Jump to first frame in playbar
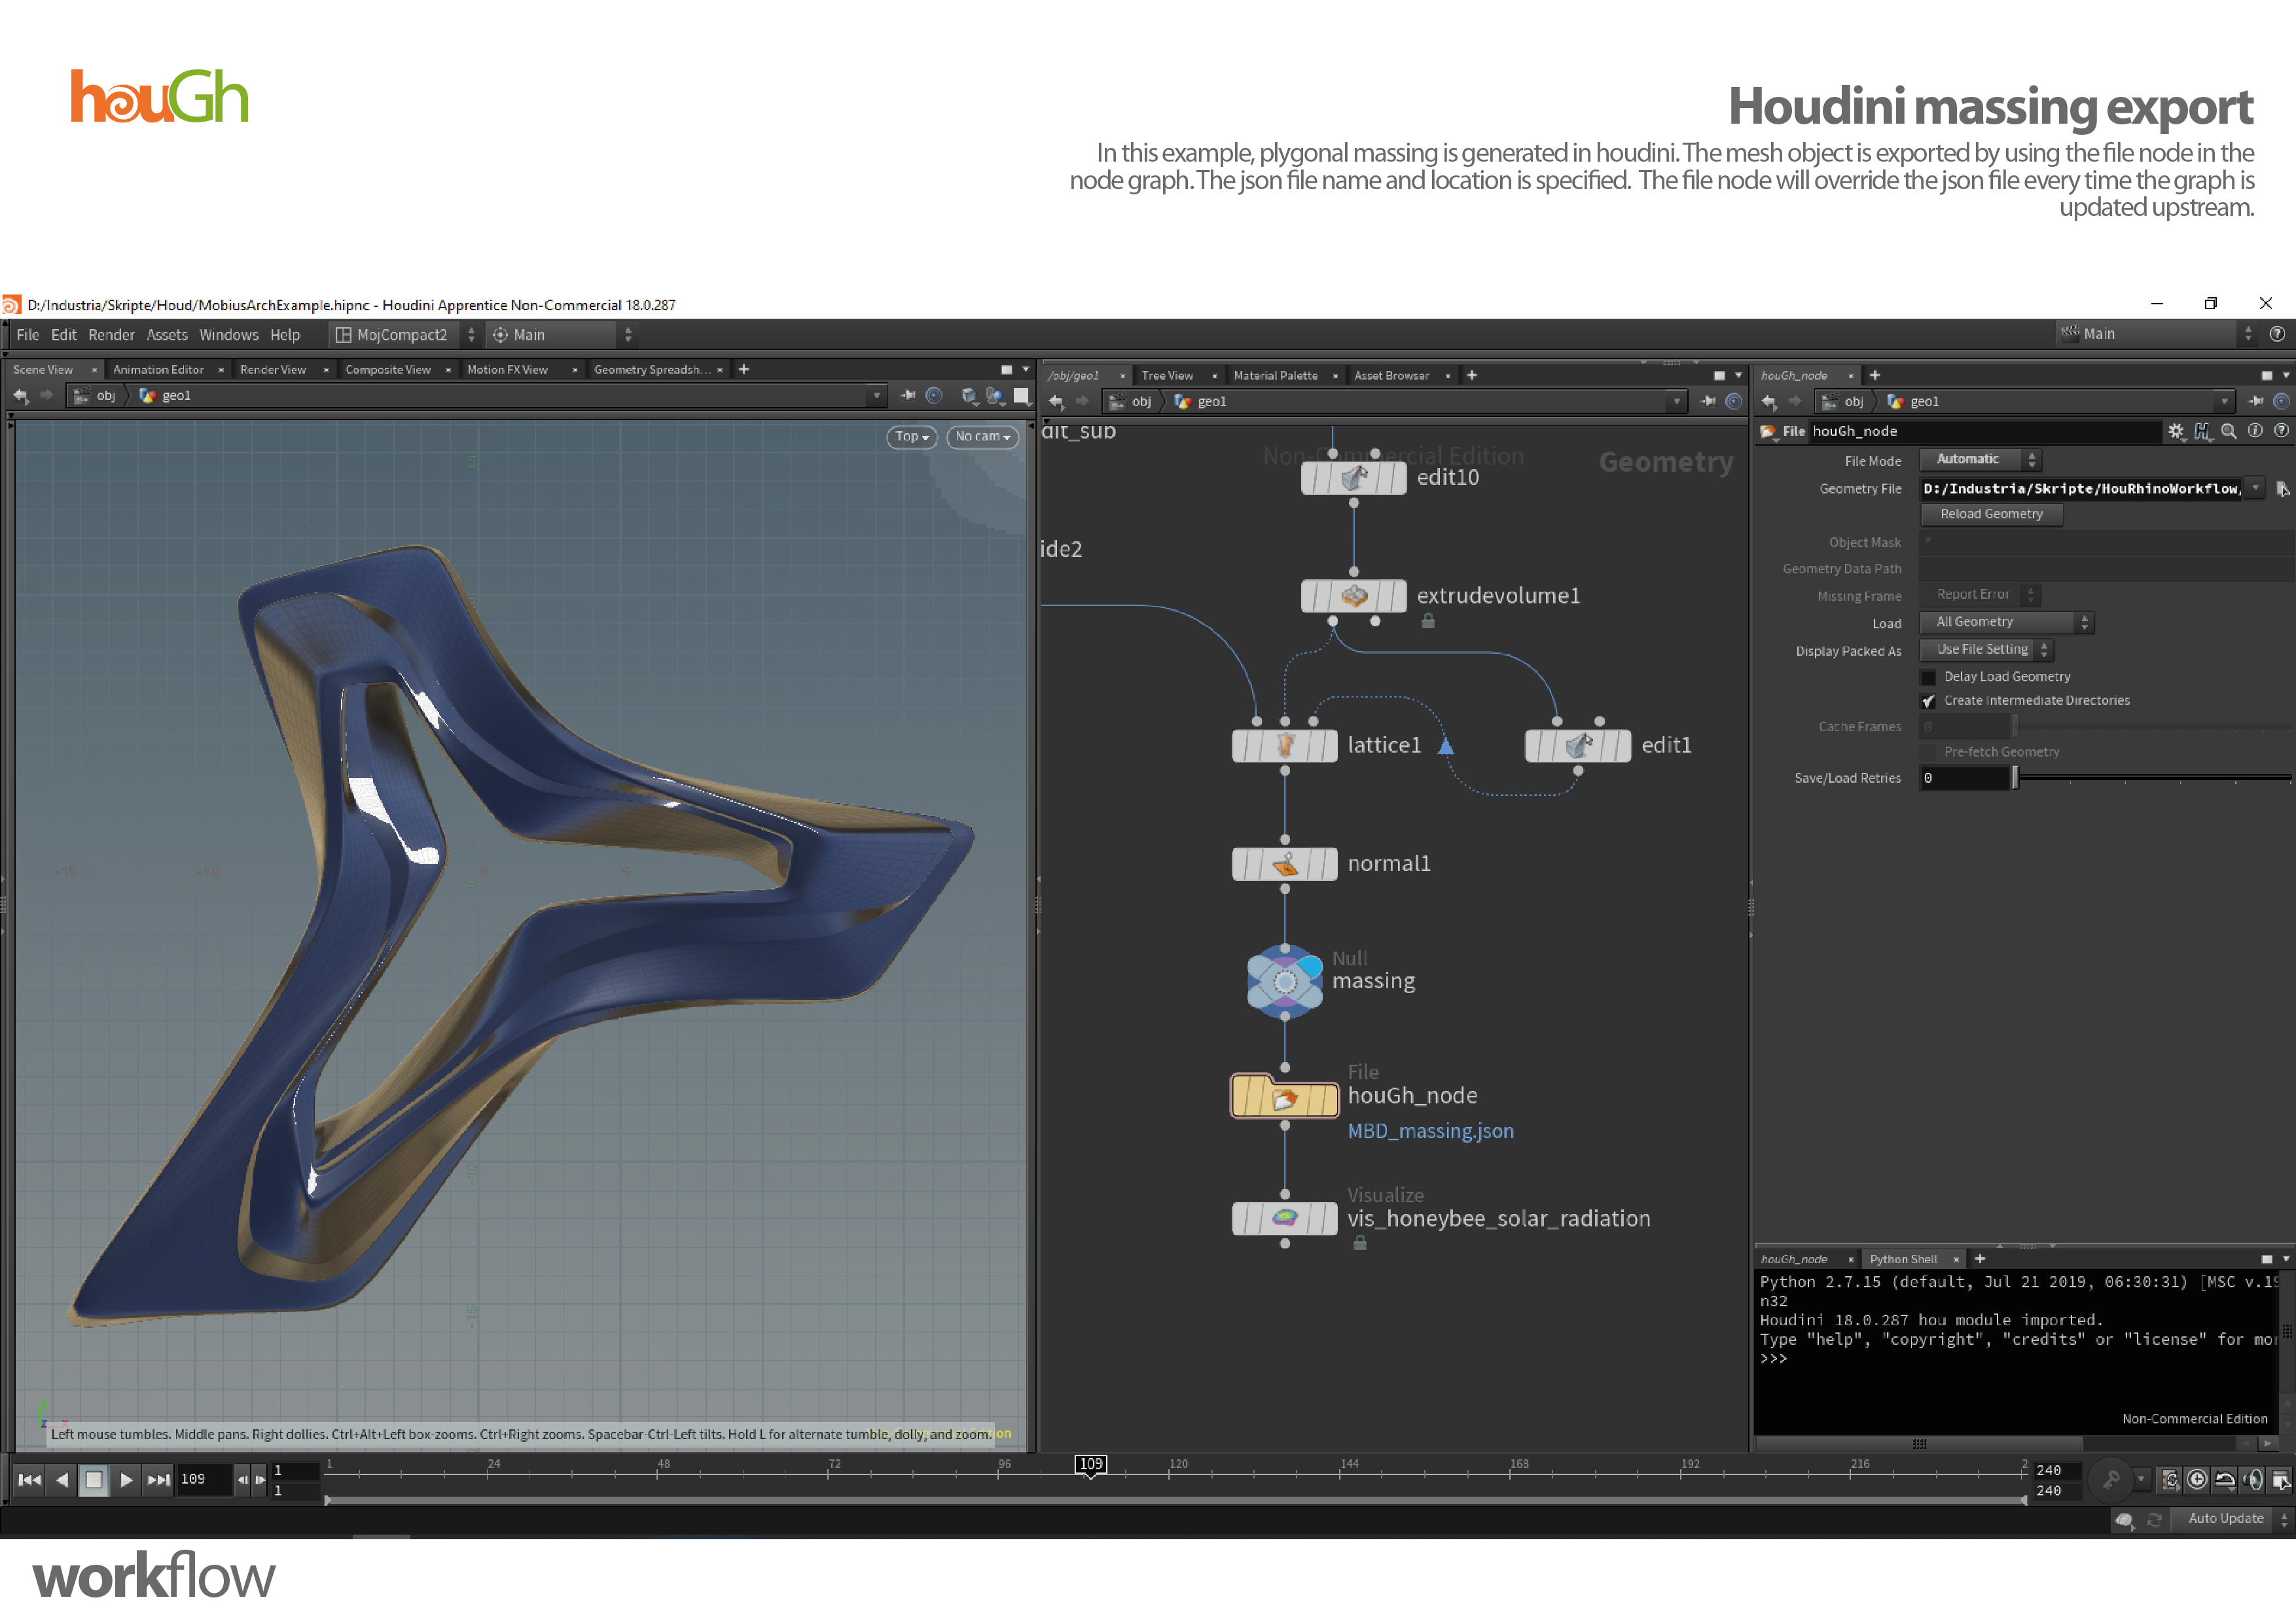 tap(29, 1480)
